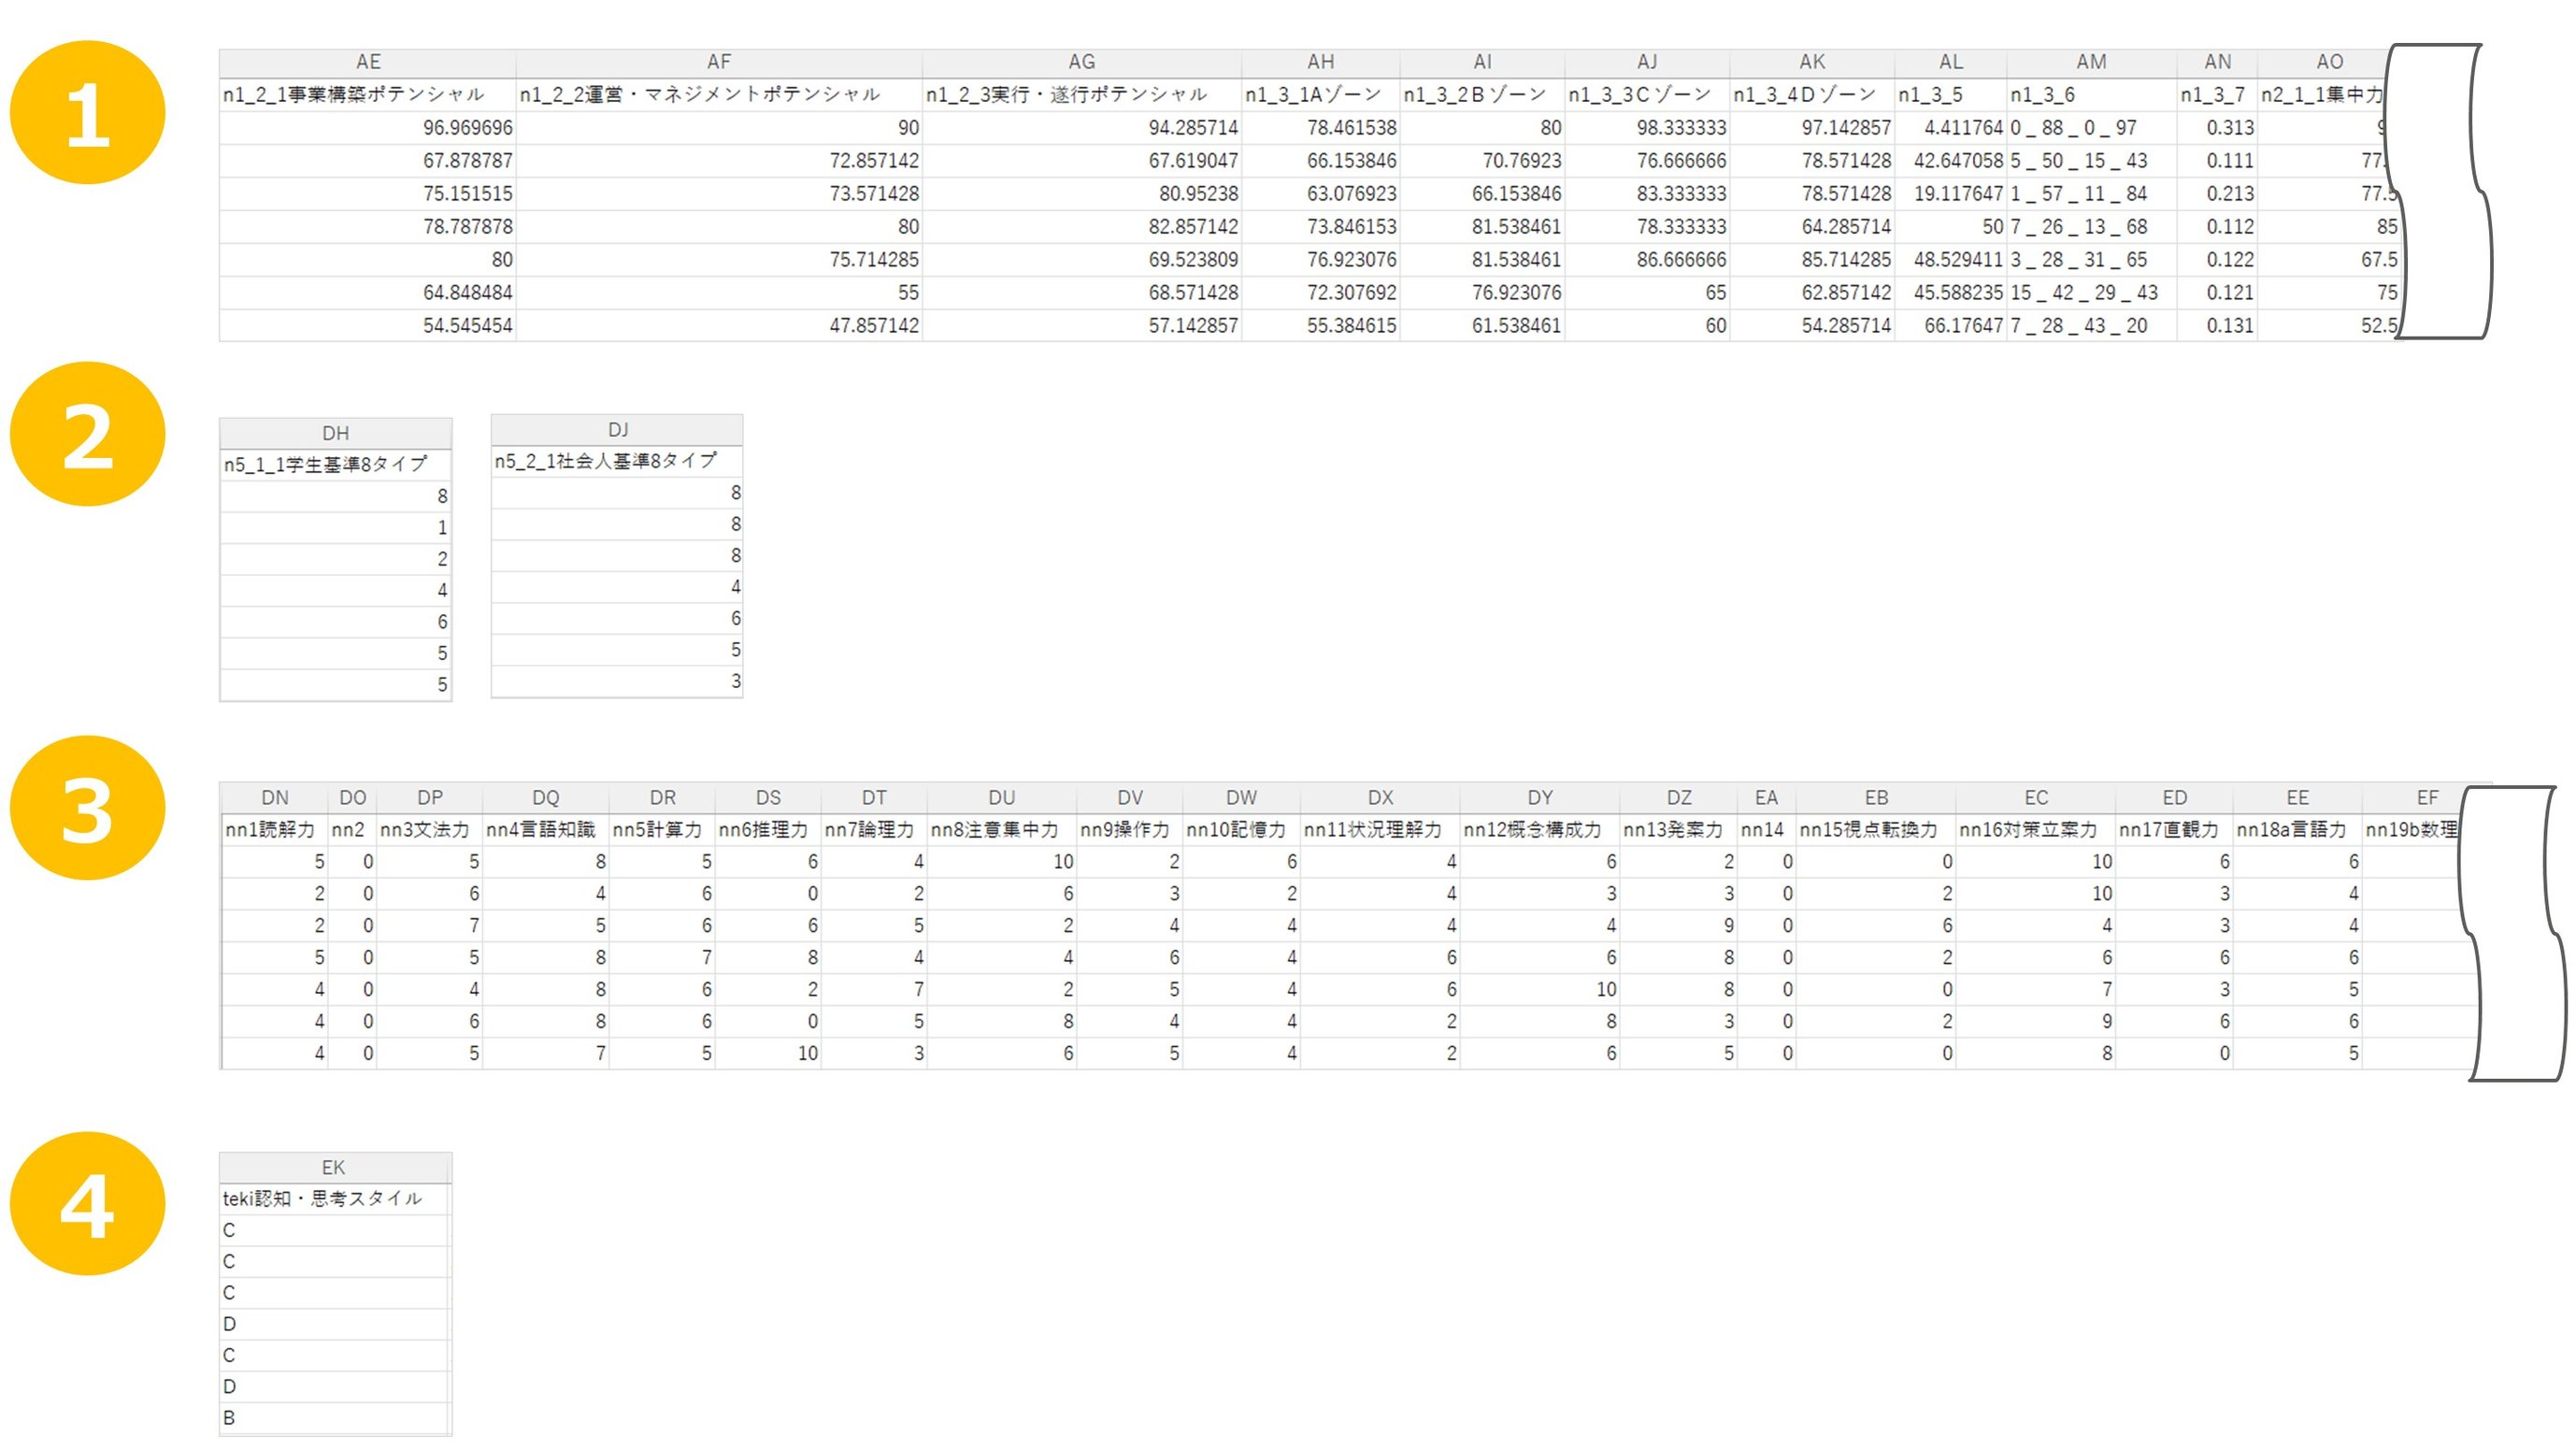Select the nn13発案力 header cell

[x=1679, y=830]
